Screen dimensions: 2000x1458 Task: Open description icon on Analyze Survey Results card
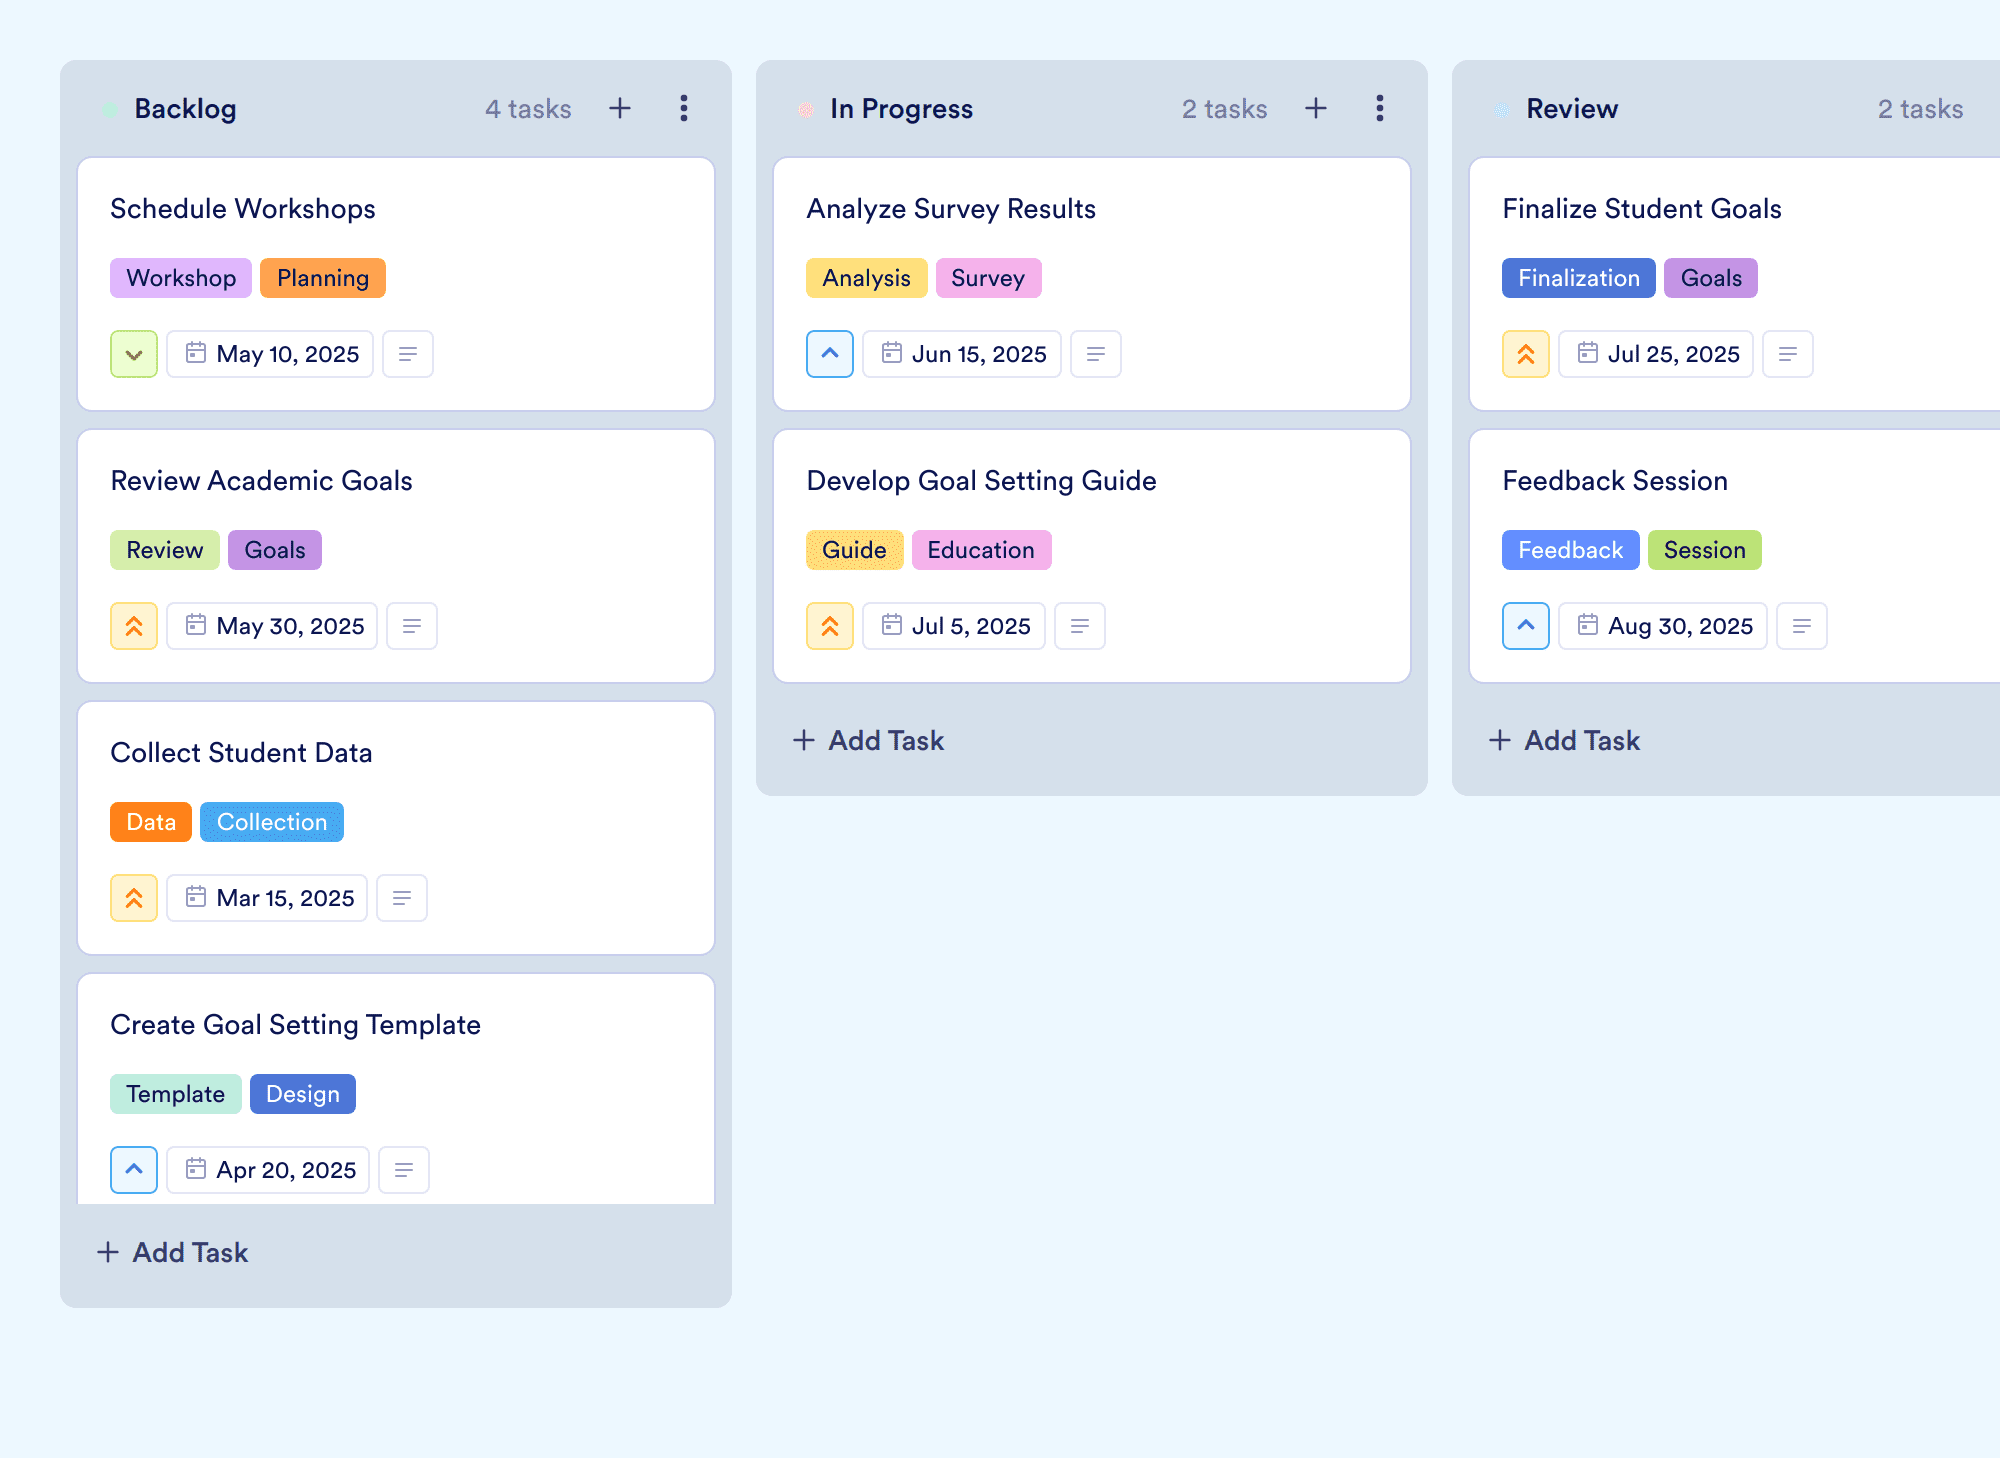pos(1096,354)
